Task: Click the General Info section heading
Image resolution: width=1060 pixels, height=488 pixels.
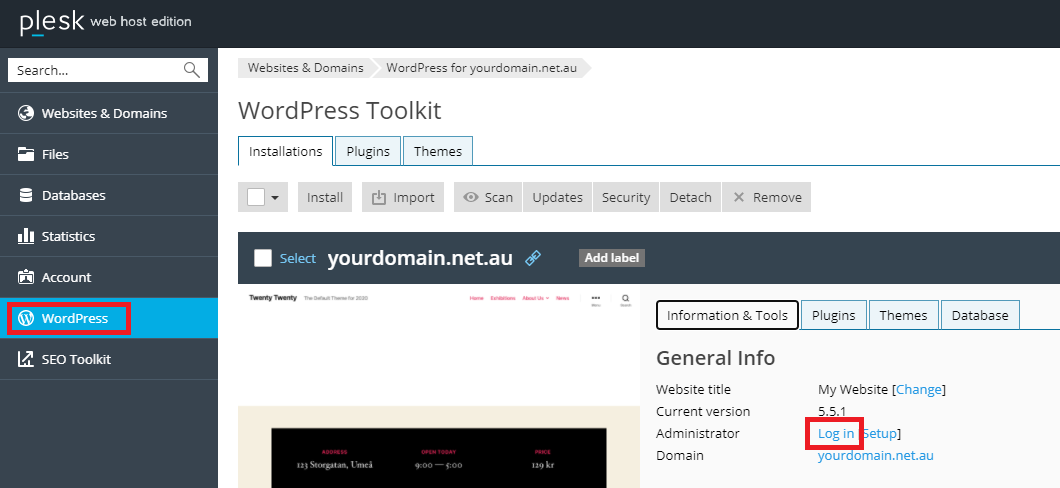Action: tap(716, 358)
